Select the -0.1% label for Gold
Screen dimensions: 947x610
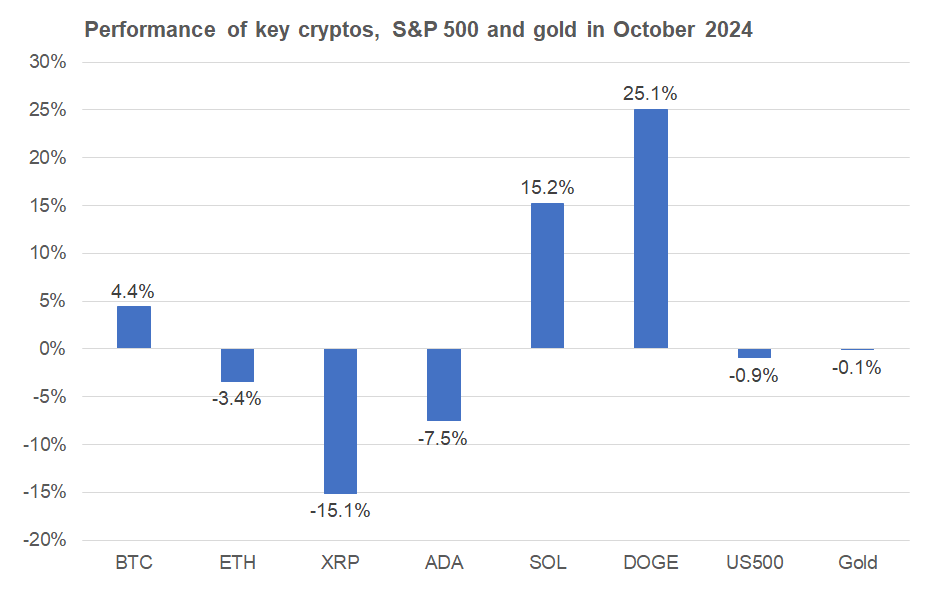857,367
